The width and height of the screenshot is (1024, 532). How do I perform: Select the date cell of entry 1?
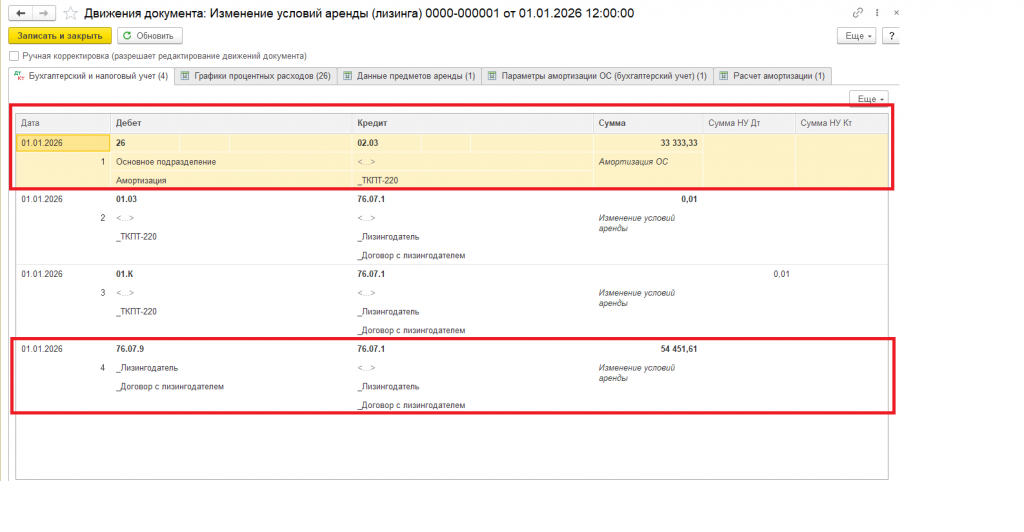coord(63,143)
